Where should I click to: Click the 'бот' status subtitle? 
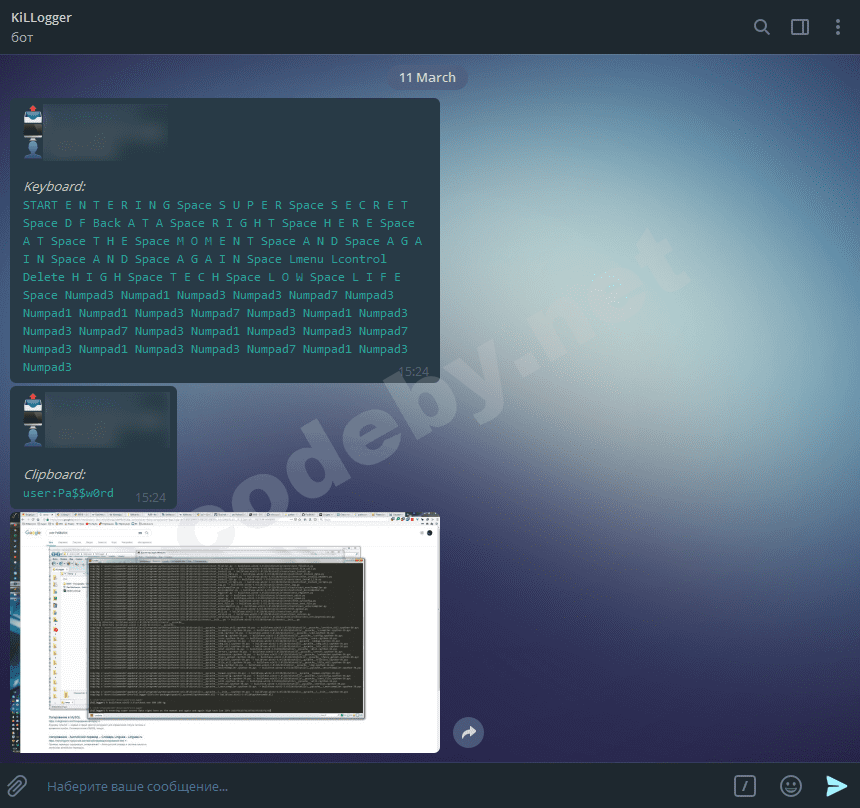22,37
